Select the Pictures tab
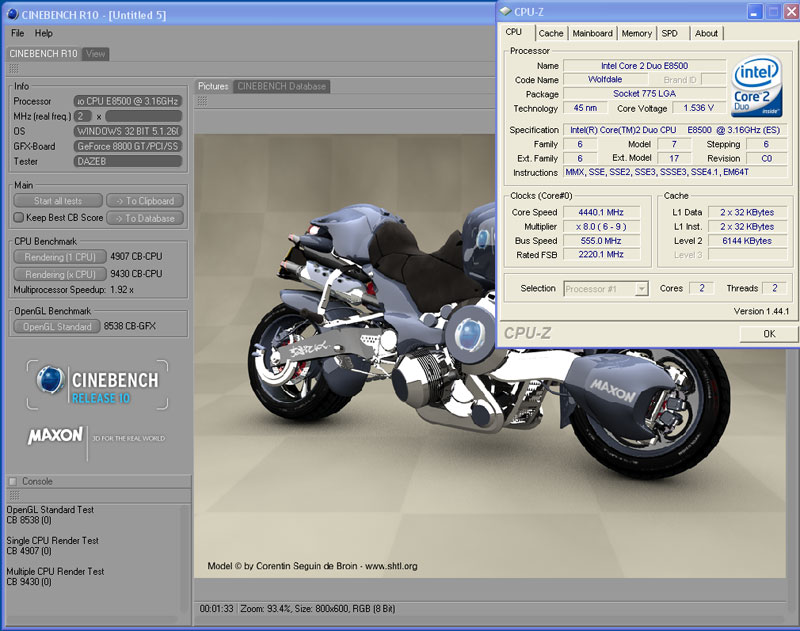Screen dimensions: 800x631 213,86
